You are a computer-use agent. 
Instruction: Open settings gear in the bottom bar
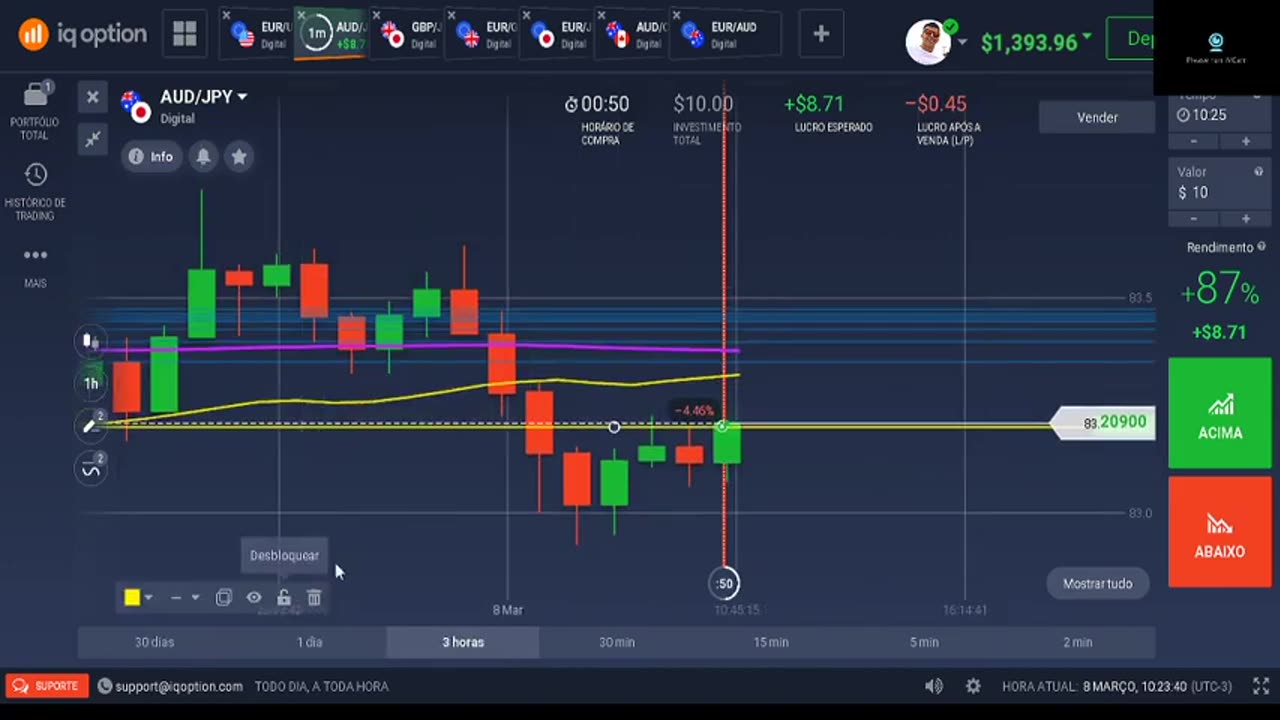point(973,686)
